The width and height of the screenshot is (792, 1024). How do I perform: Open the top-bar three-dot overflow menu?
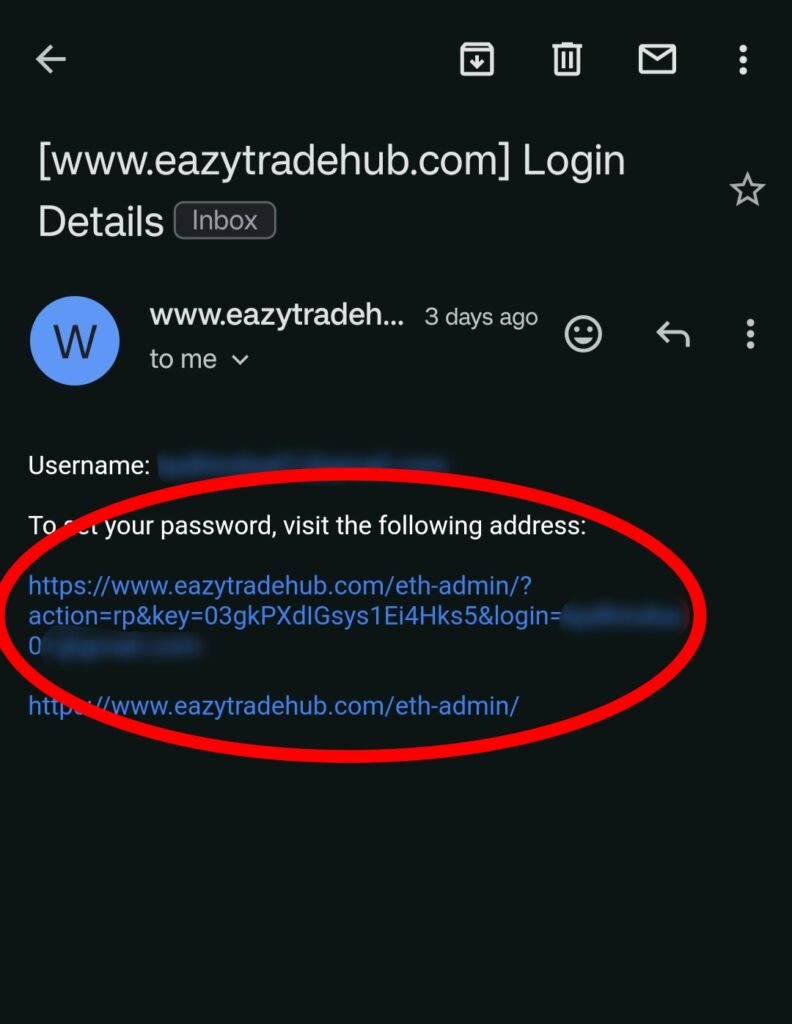743,59
